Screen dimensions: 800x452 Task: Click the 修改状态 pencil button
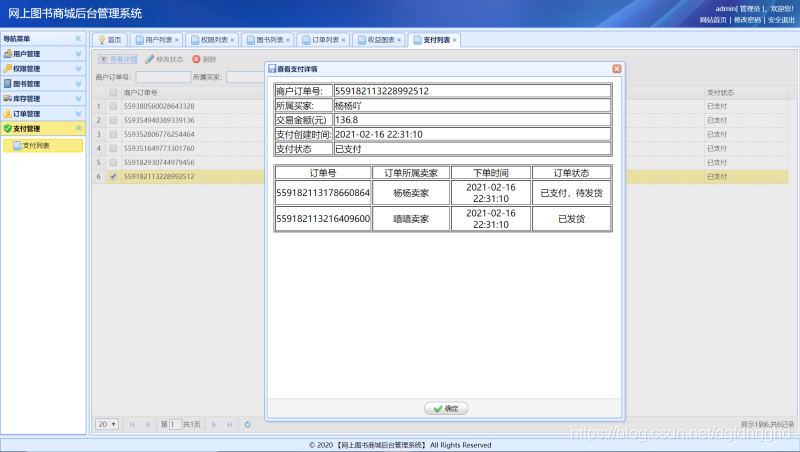tap(164, 59)
